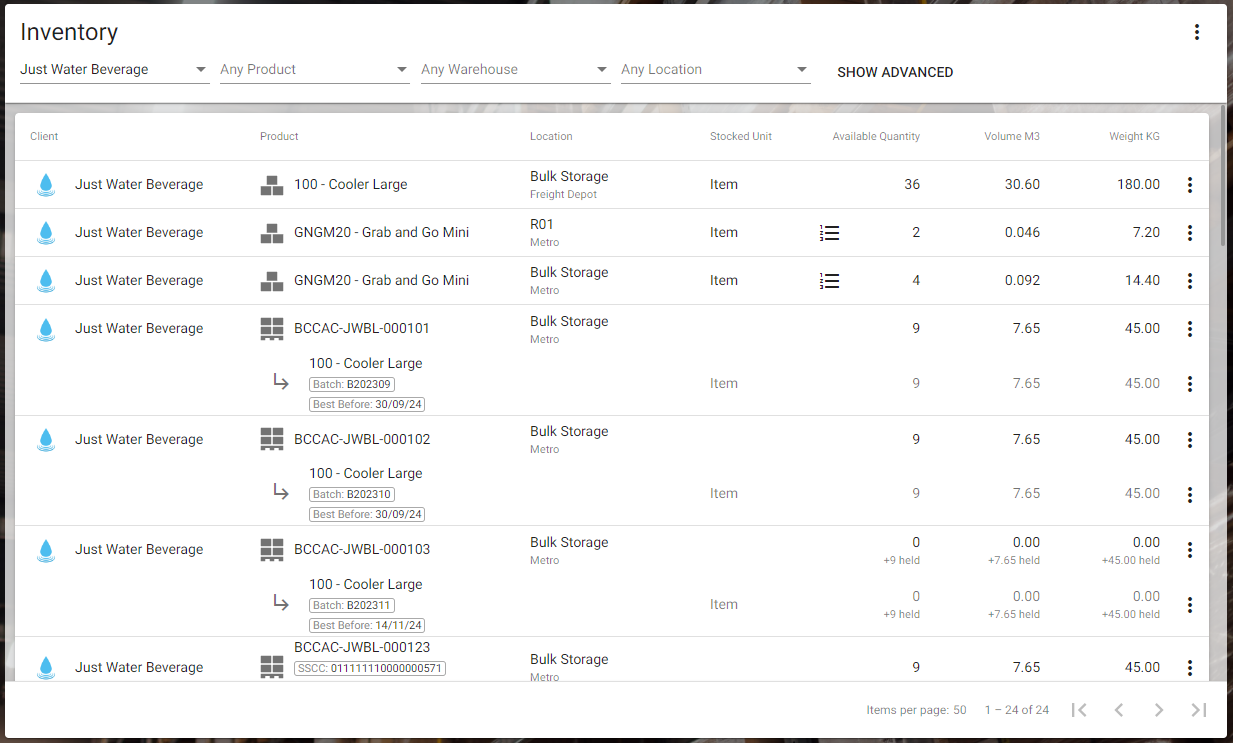Image resolution: width=1233 pixels, height=743 pixels.
Task: Open row menu for pallet BCCAC-JWBL-000102
Action: [1189, 440]
